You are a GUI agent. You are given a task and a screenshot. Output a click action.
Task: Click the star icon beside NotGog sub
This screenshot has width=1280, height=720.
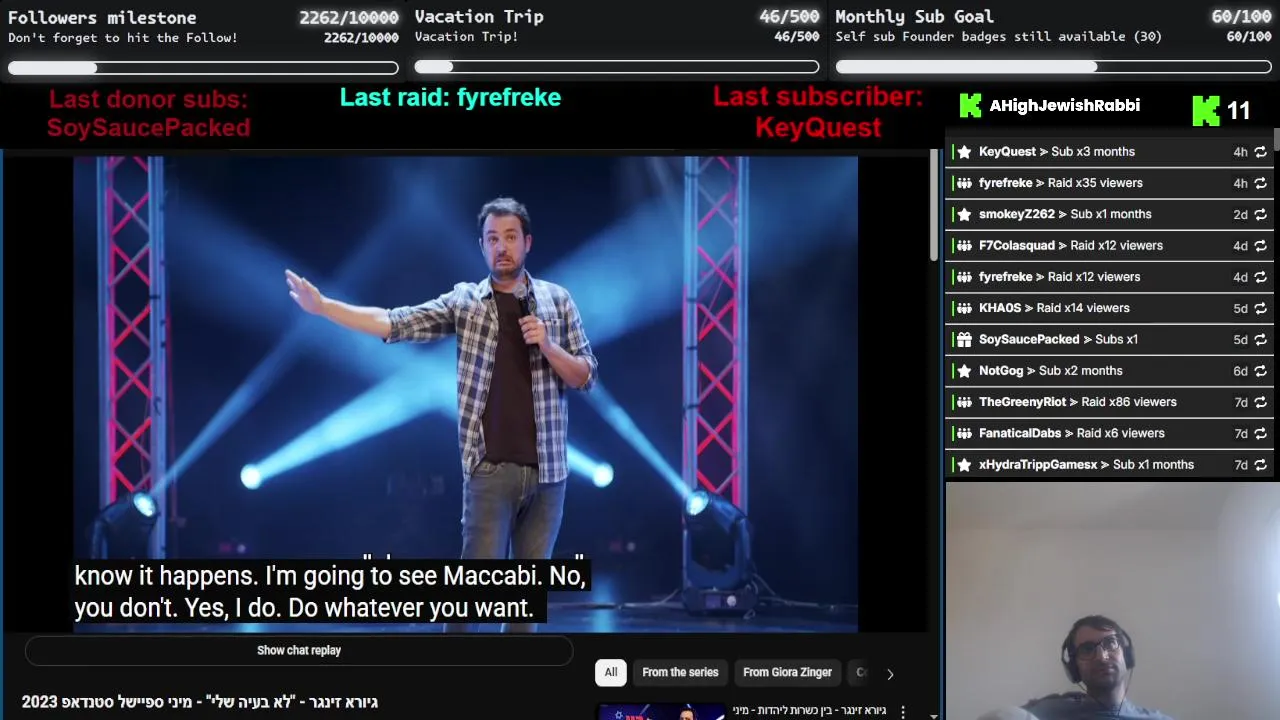(x=964, y=371)
